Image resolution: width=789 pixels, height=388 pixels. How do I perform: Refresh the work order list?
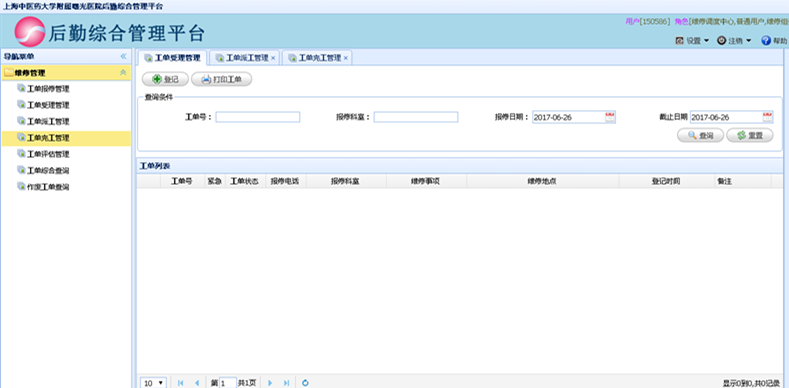pyautogui.click(x=305, y=383)
